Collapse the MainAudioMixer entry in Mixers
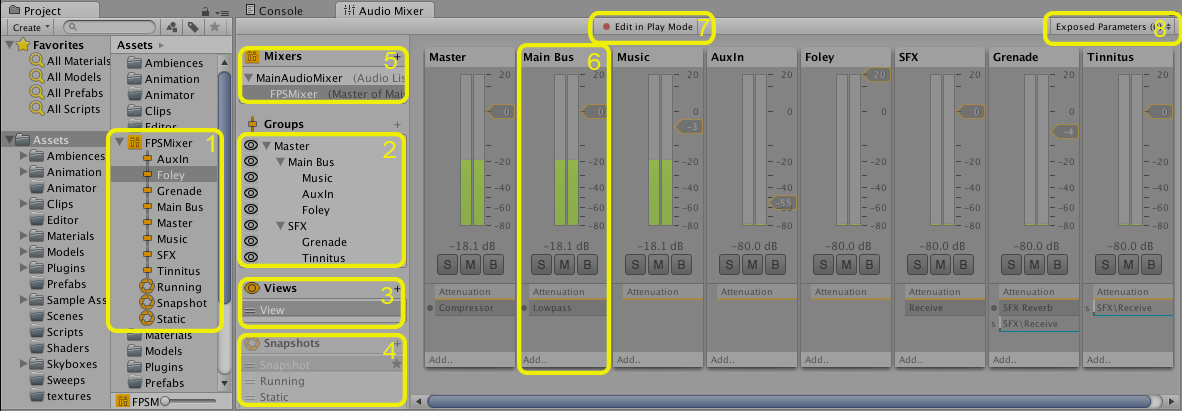1182x411 pixels. pyautogui.click(x=249, y=78)
